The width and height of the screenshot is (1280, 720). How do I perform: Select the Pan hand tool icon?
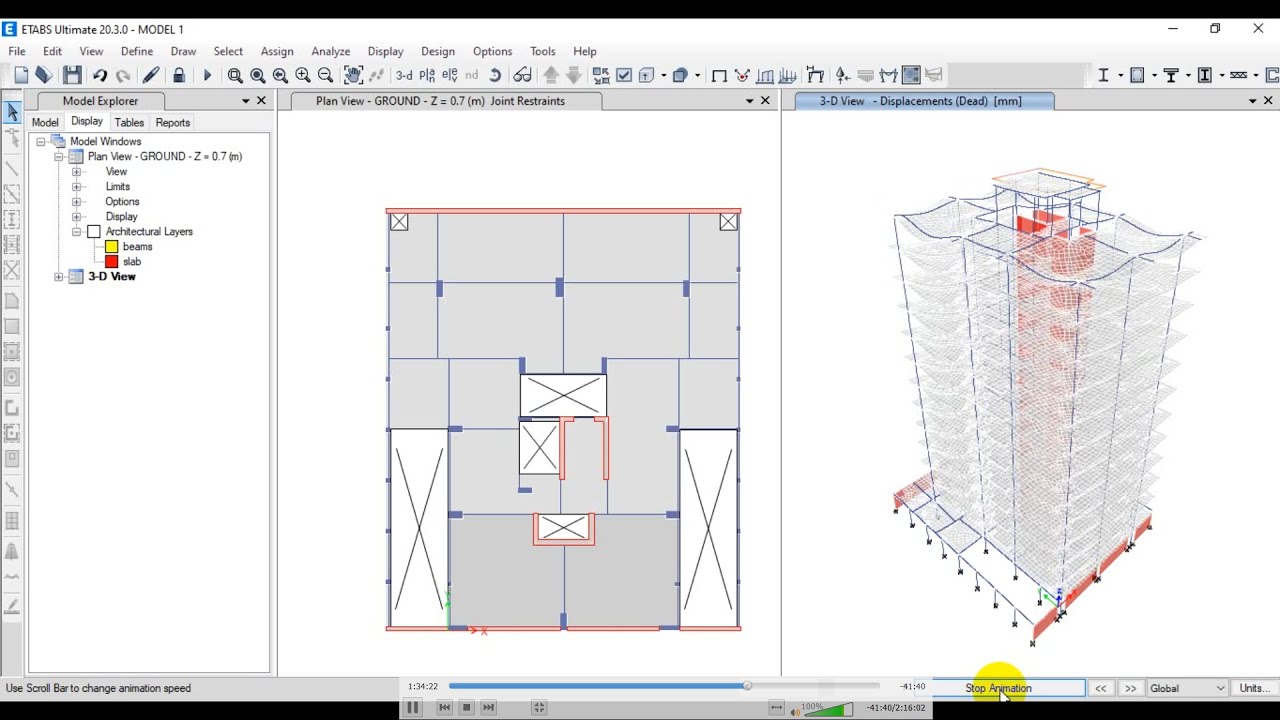[x=353, y=75]
